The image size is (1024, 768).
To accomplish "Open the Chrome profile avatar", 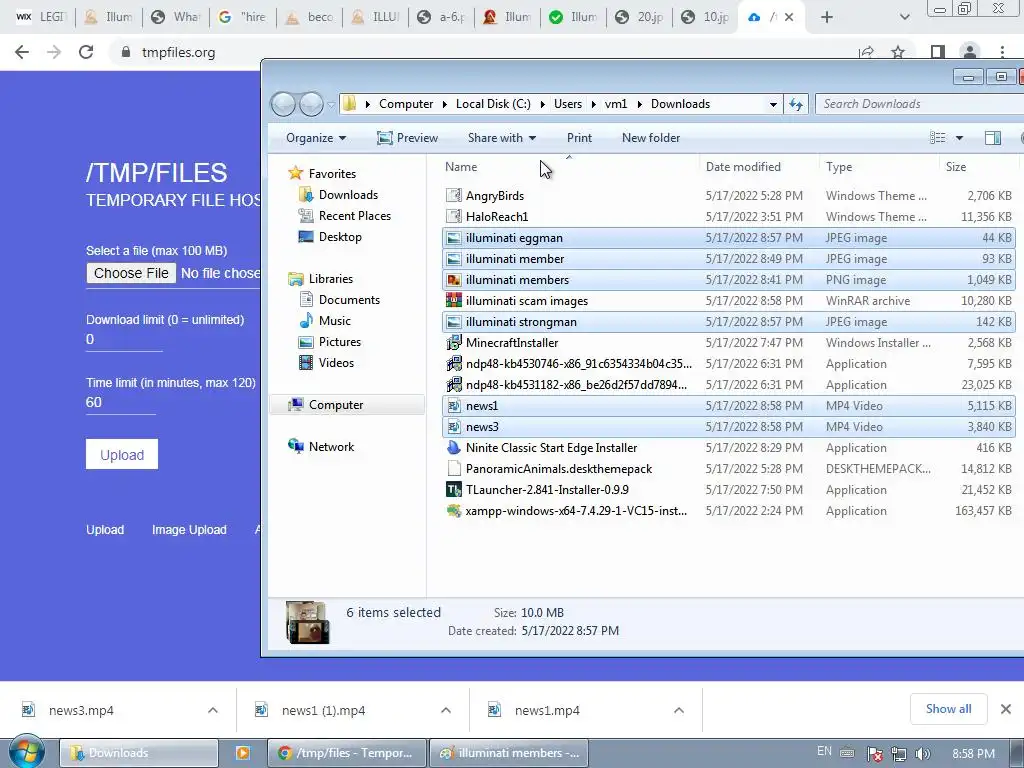I will [970, 52].
